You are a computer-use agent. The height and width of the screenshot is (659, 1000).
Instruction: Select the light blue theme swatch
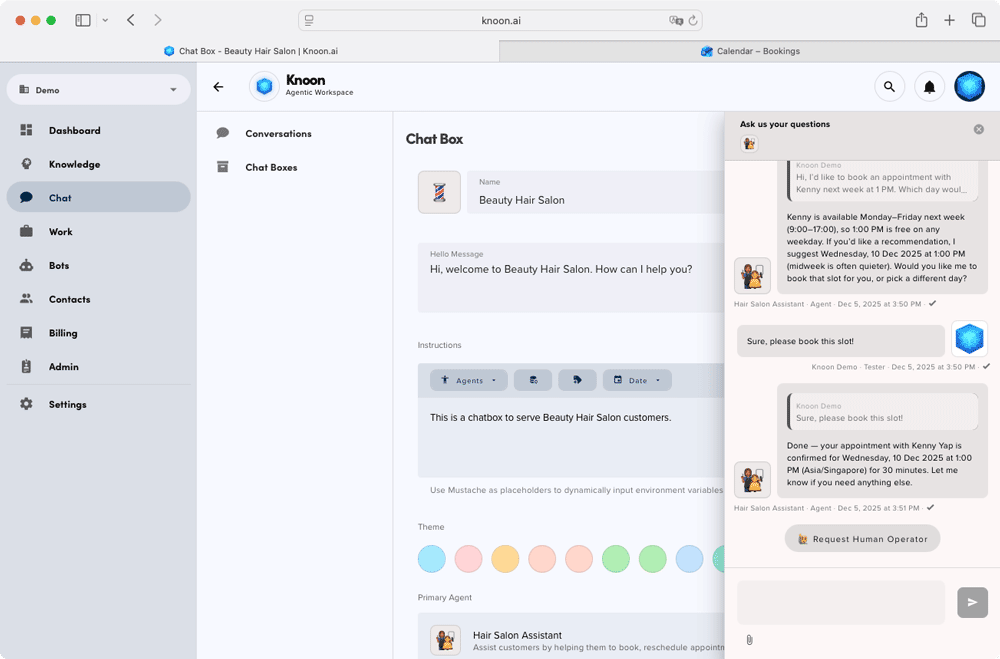[432, 559]
